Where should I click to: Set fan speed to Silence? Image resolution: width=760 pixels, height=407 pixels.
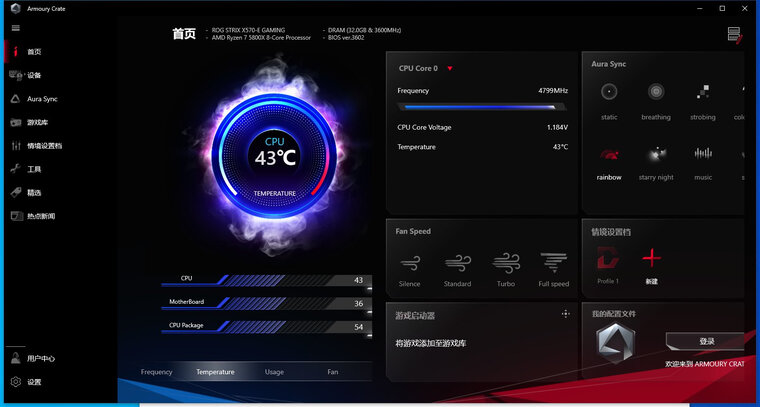(x=410, y=270)
